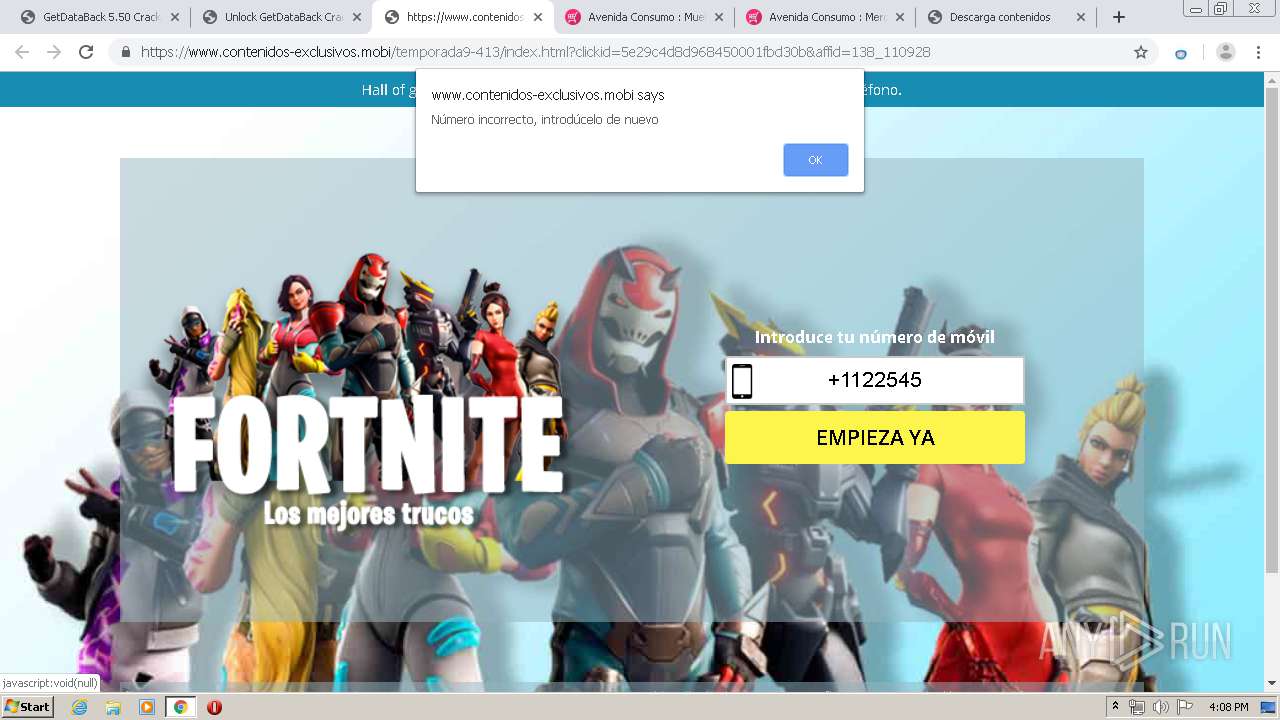Click the network icon in the system tray

[1137, 707]
